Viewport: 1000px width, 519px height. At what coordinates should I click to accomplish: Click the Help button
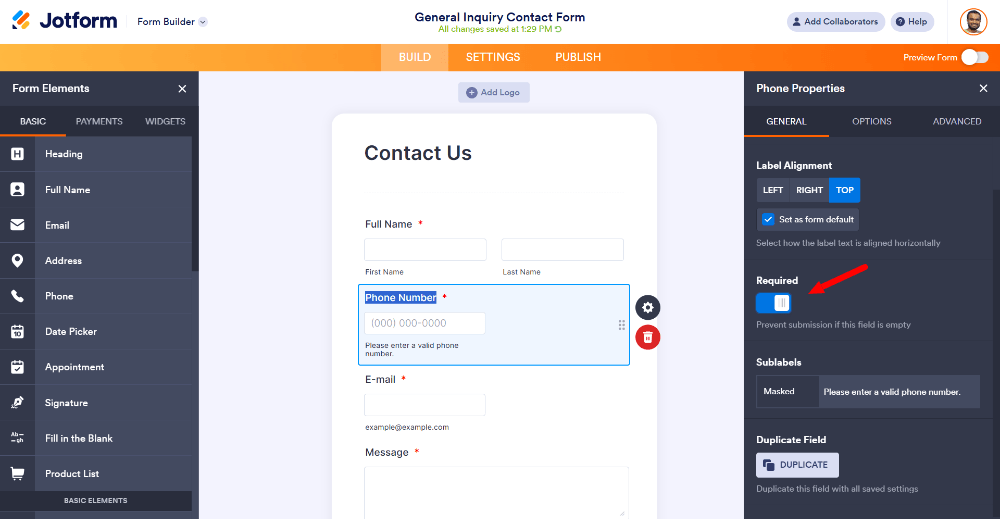coord(912,22)
